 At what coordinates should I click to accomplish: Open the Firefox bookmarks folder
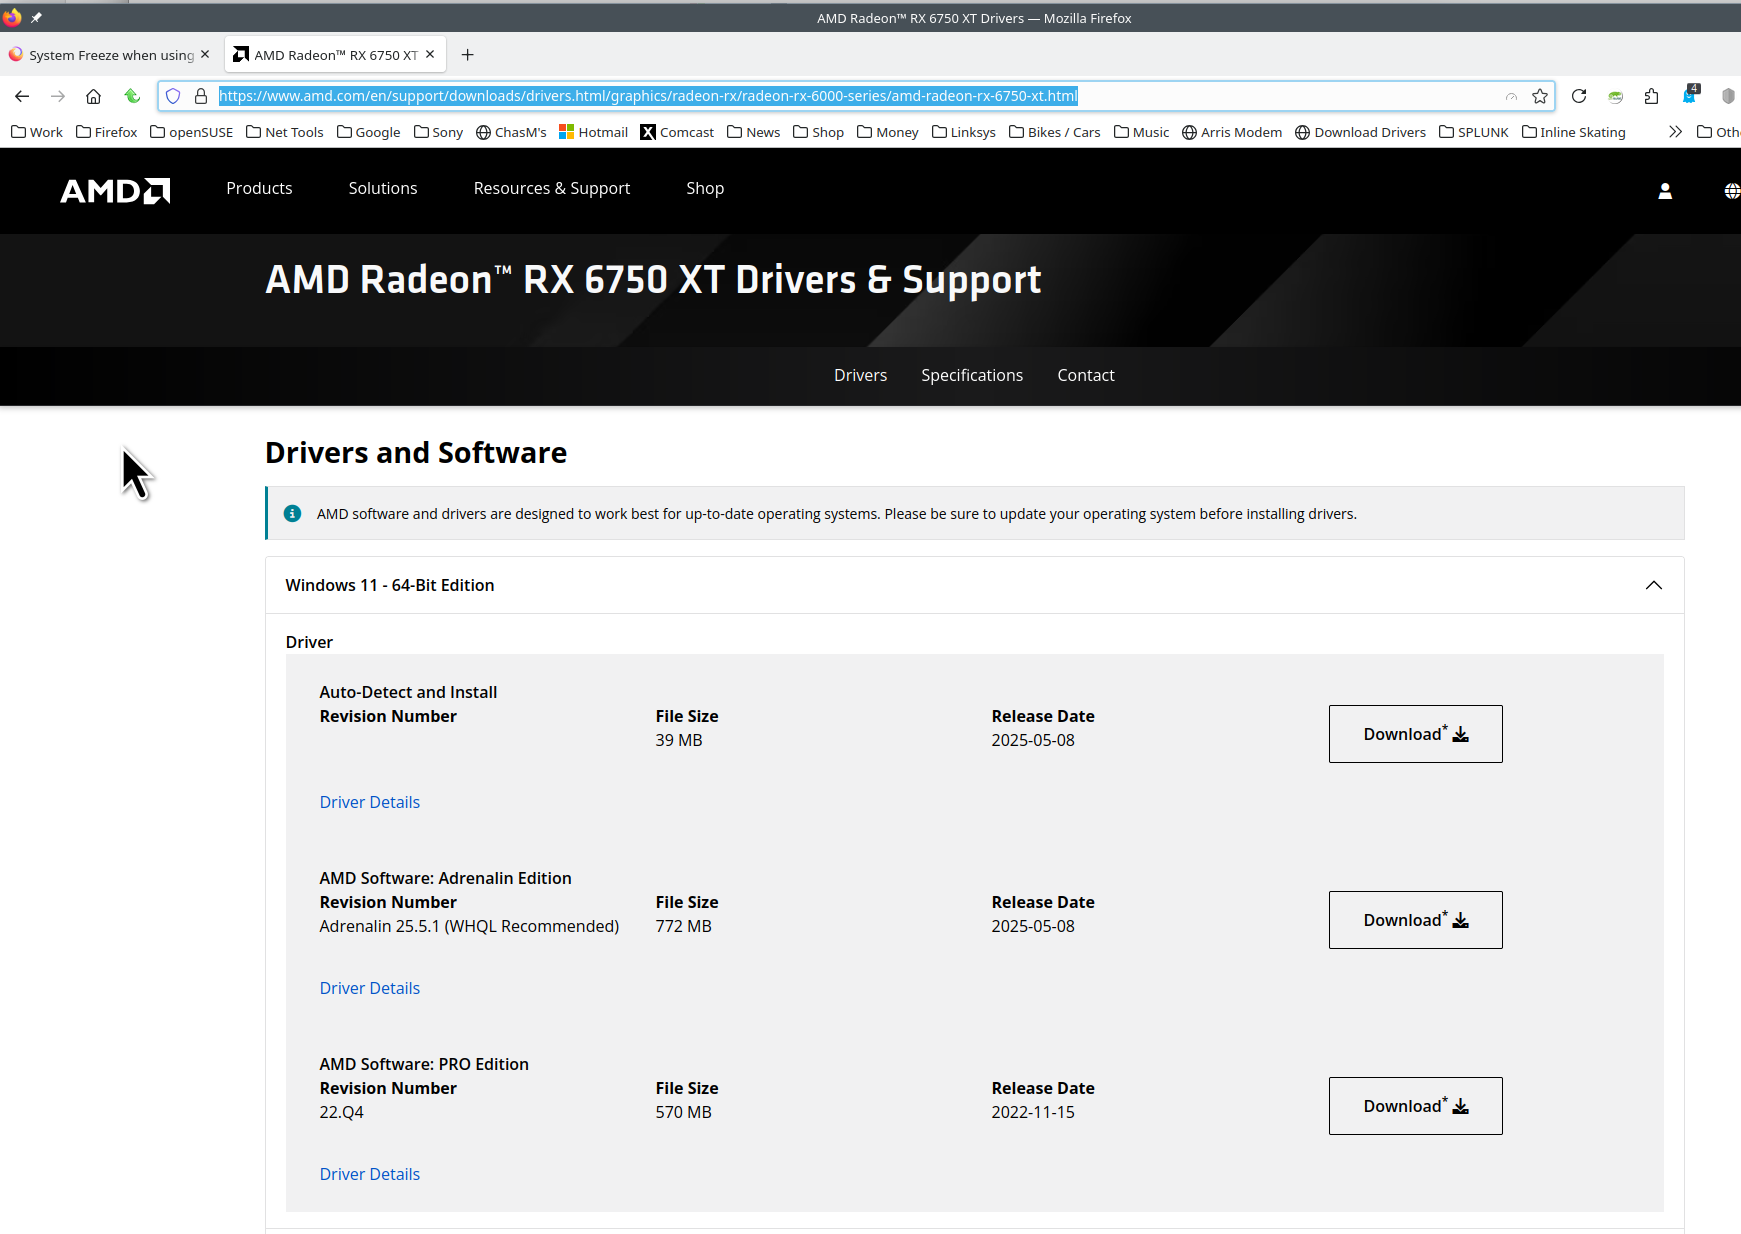pos(107,132)
